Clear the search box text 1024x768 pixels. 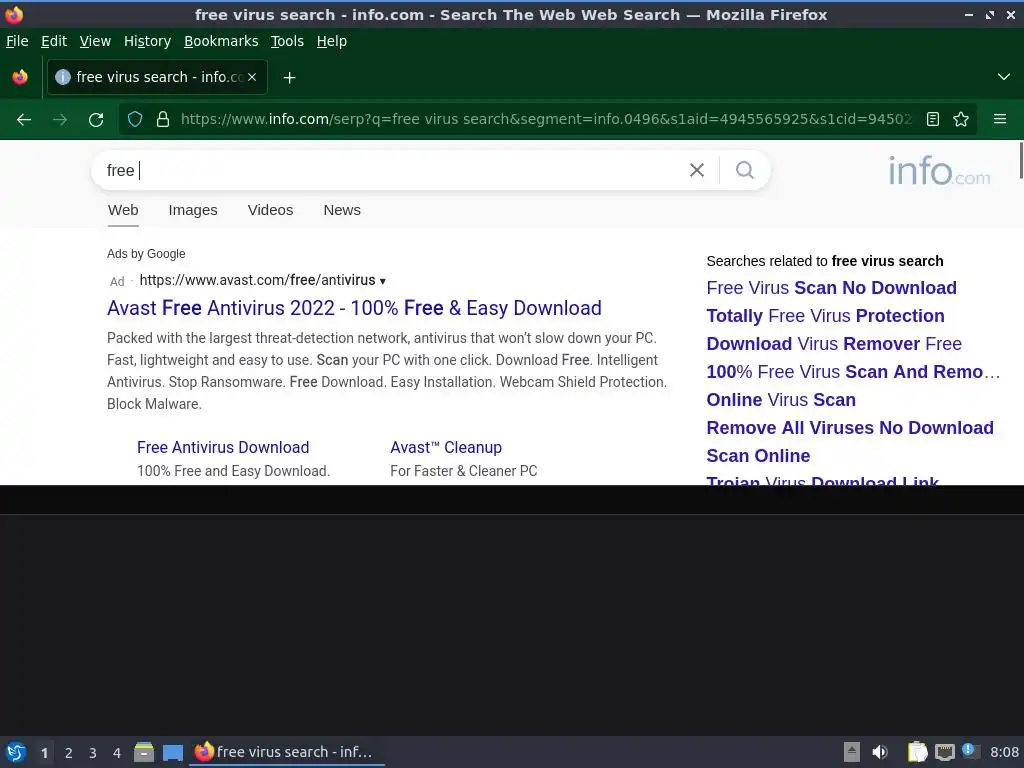(x=697, y=170)
